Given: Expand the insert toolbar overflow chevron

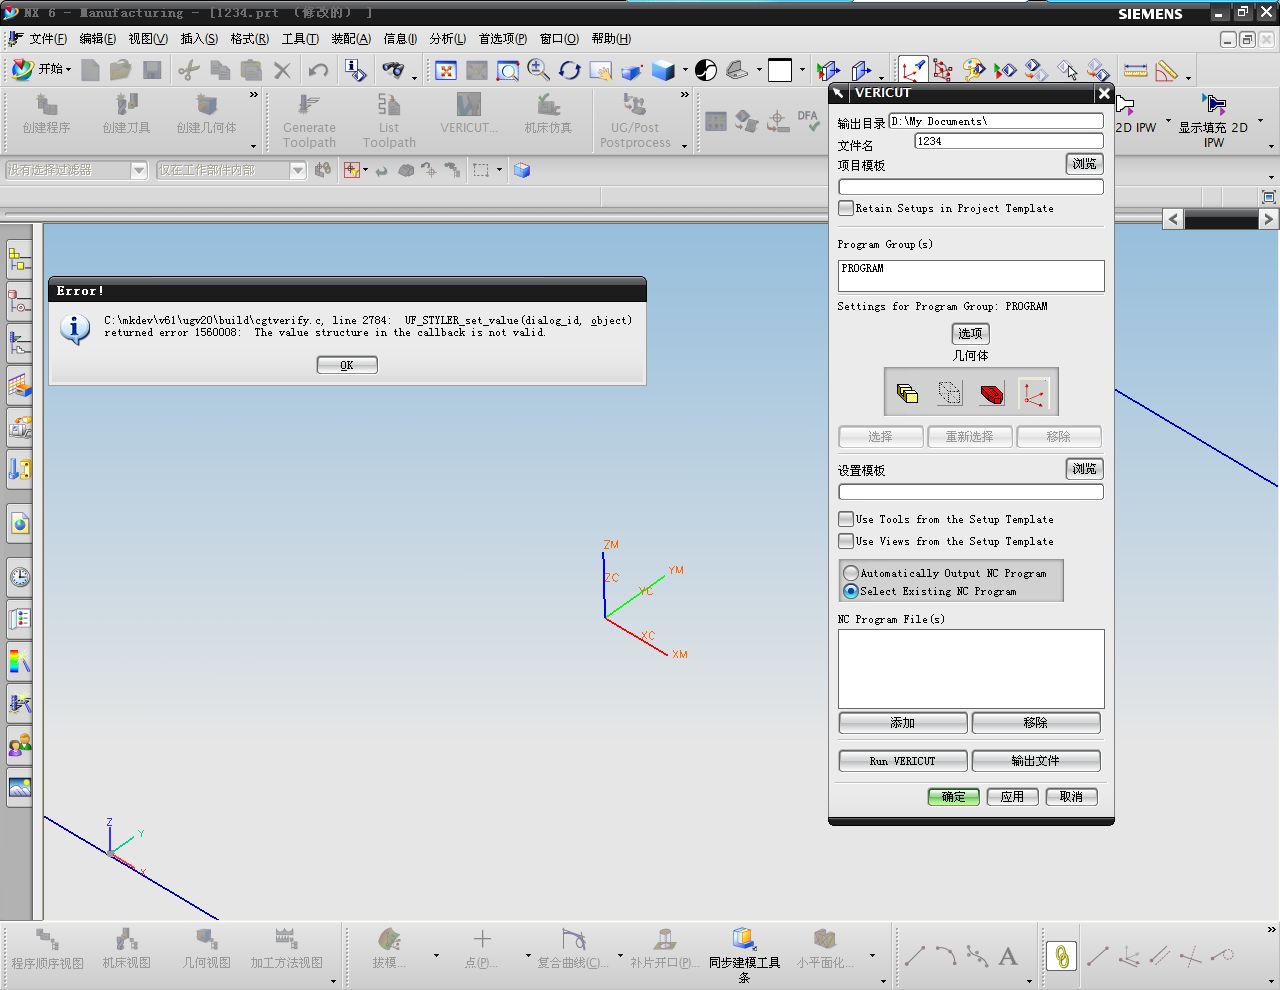Looking at the screenshot, I should point(254,95).
